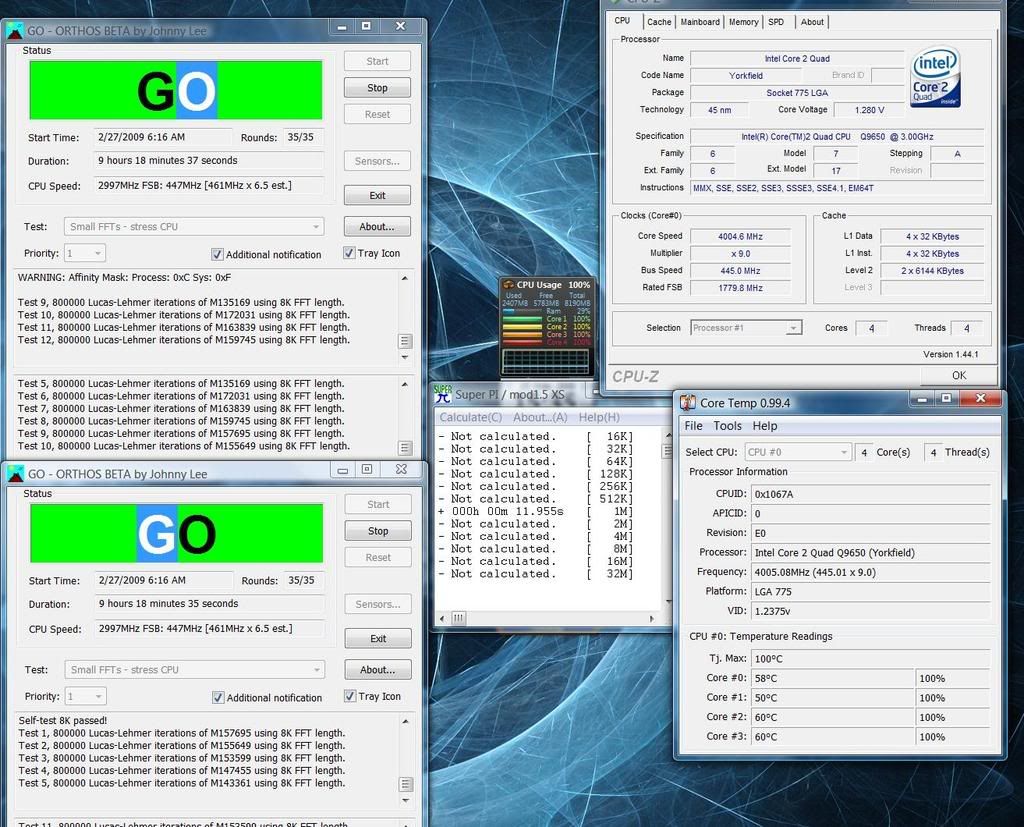Click the Core Temp title bar icon
Viewport: 1024px width, 827px height.
click(x=688, y=402)
